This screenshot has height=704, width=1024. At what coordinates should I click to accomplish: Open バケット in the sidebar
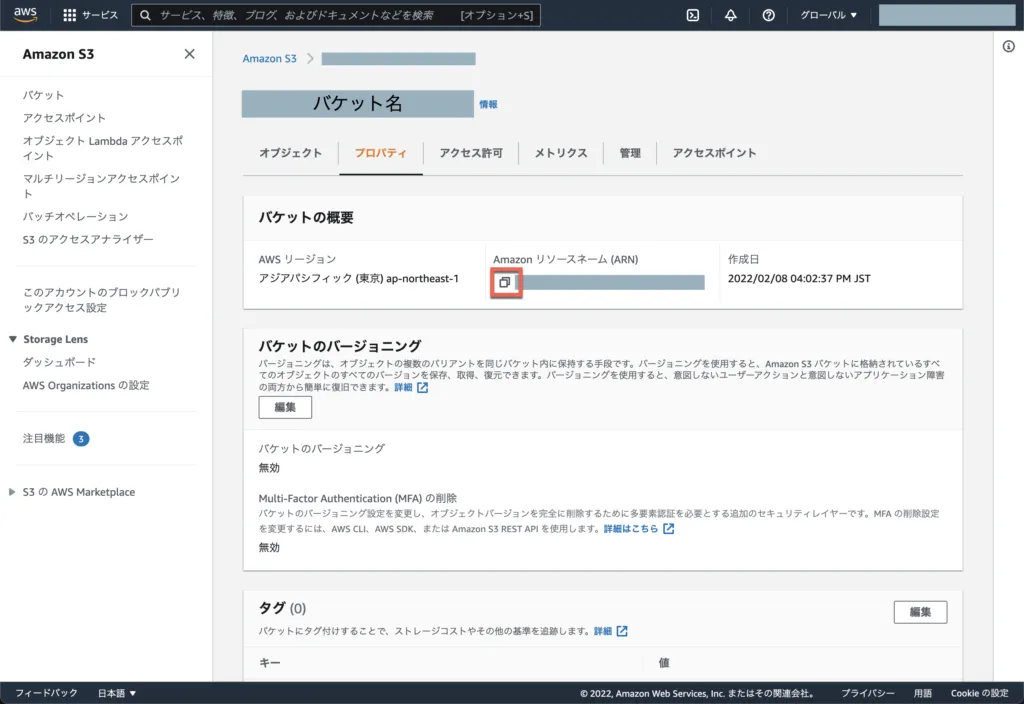click(43, 95)
